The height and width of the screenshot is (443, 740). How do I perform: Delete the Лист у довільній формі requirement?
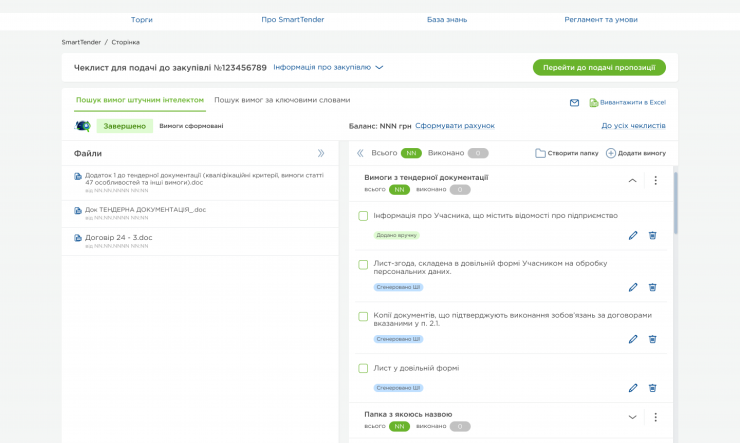tap(652, 388)
